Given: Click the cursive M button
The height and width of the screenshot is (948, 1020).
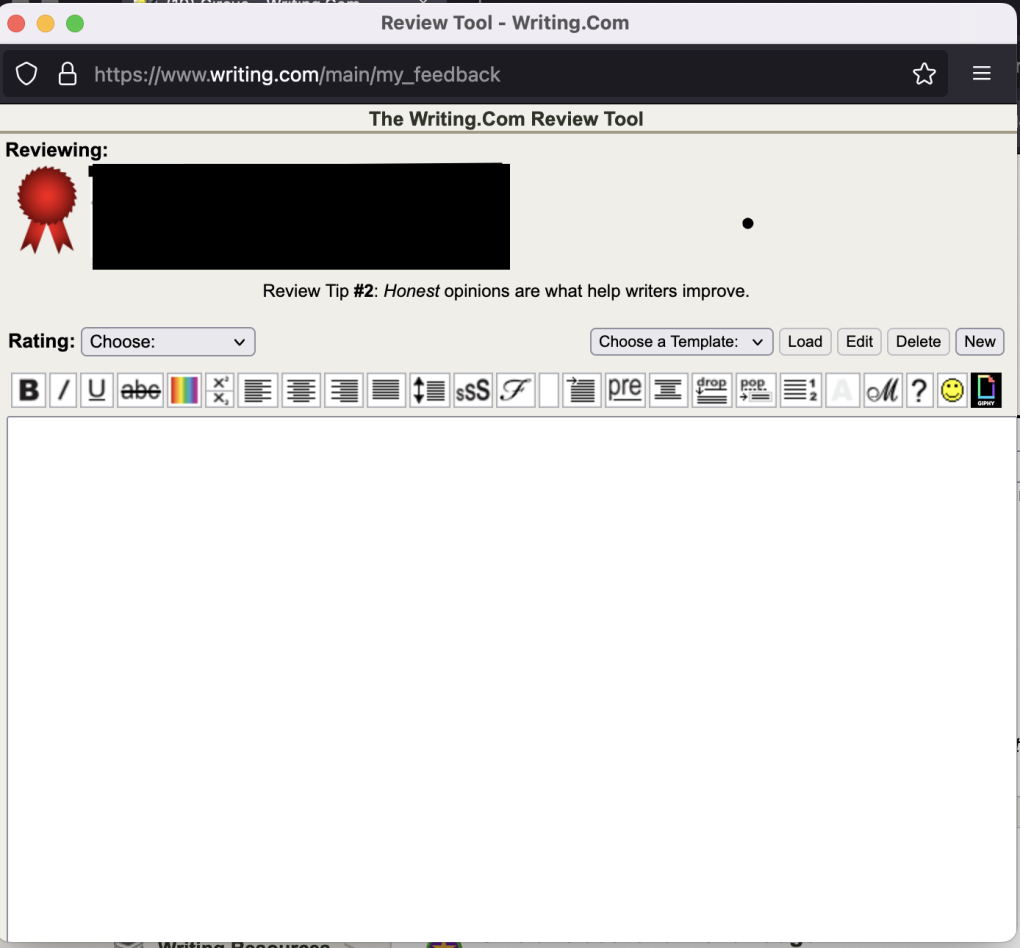Looking at the screenshot, I should coord(883,390).
